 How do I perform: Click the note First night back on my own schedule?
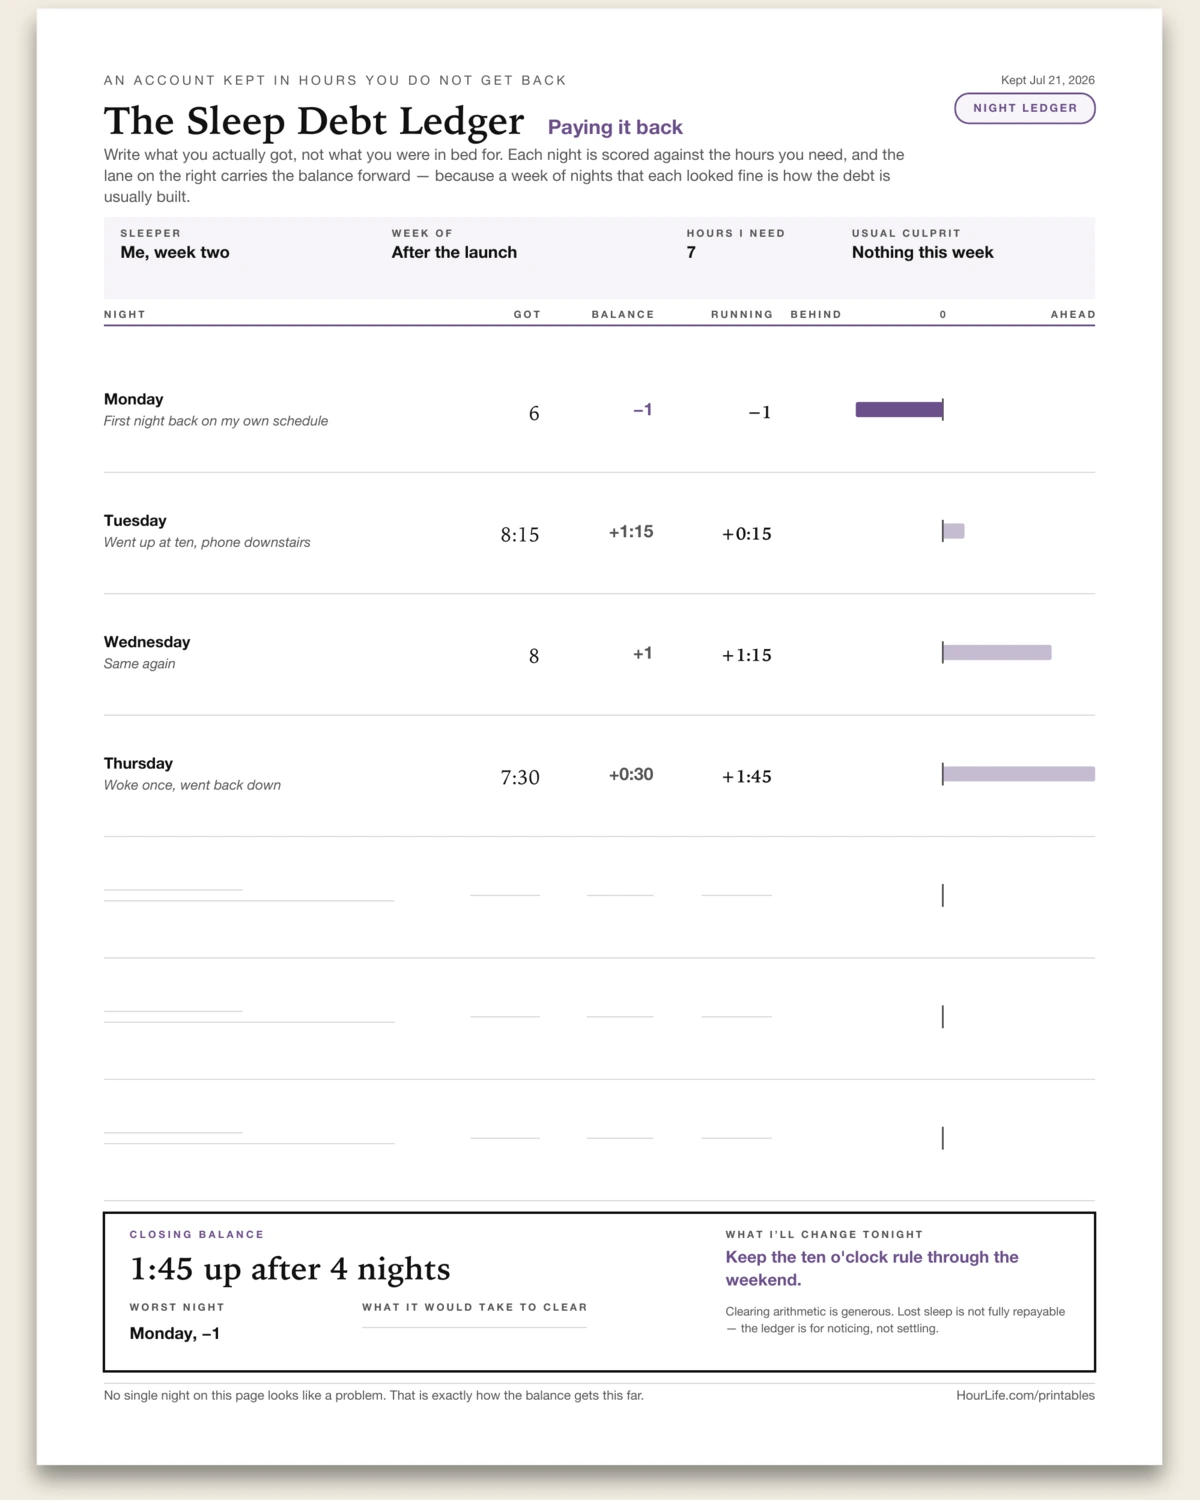216,421
